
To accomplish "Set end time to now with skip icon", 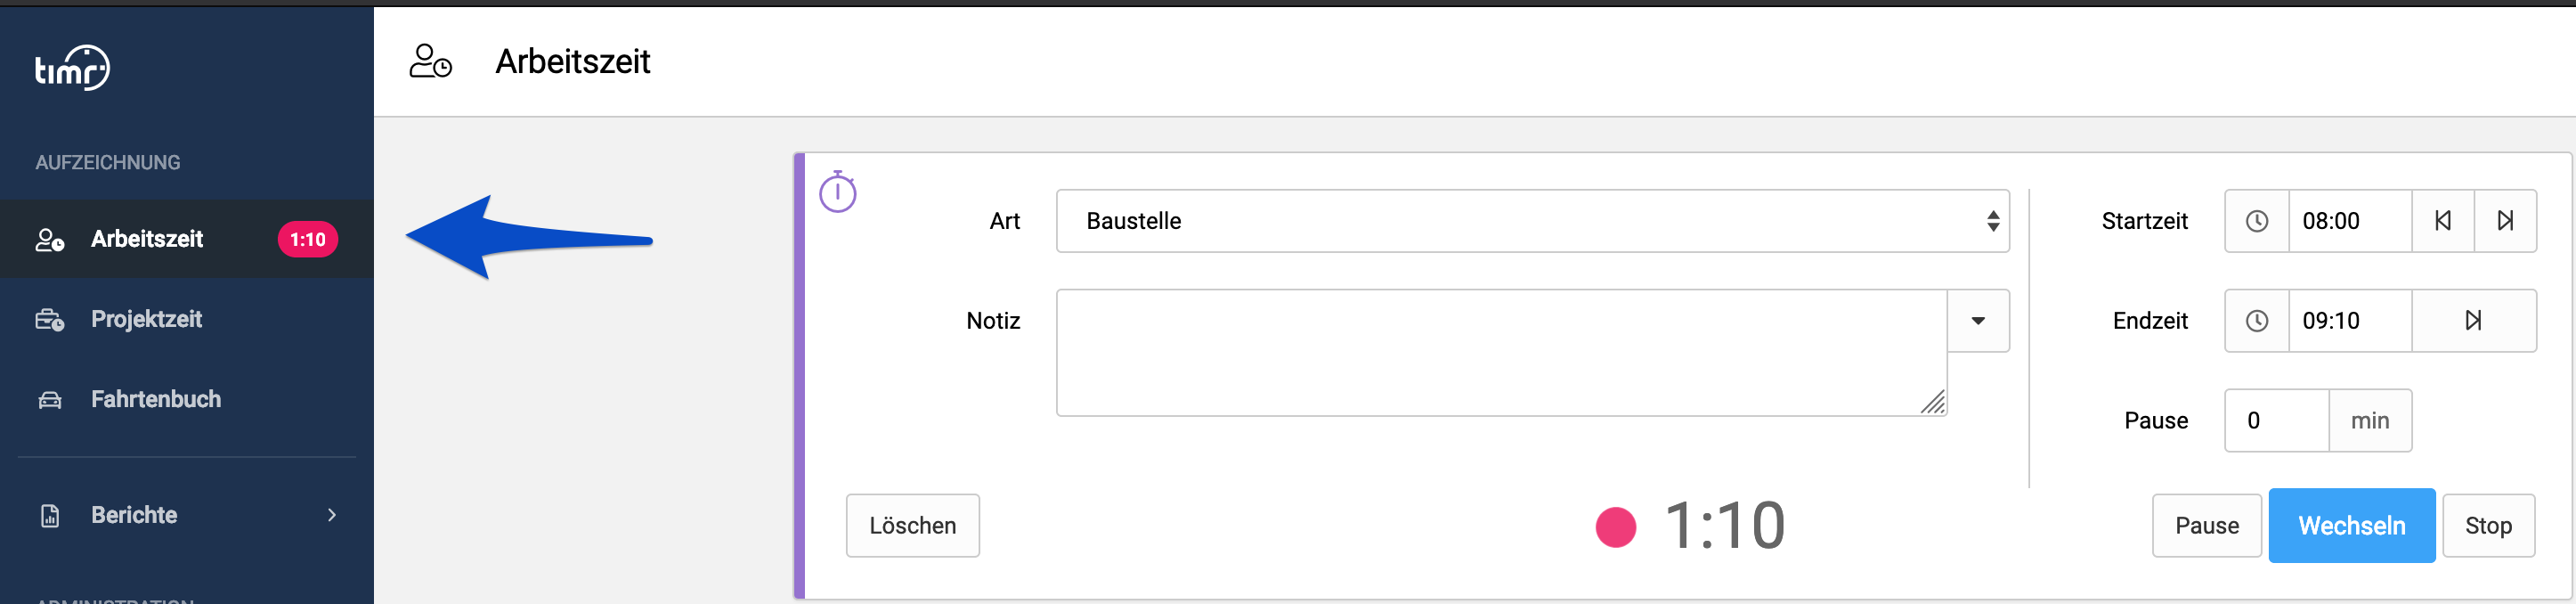I will click(2474, 321).
